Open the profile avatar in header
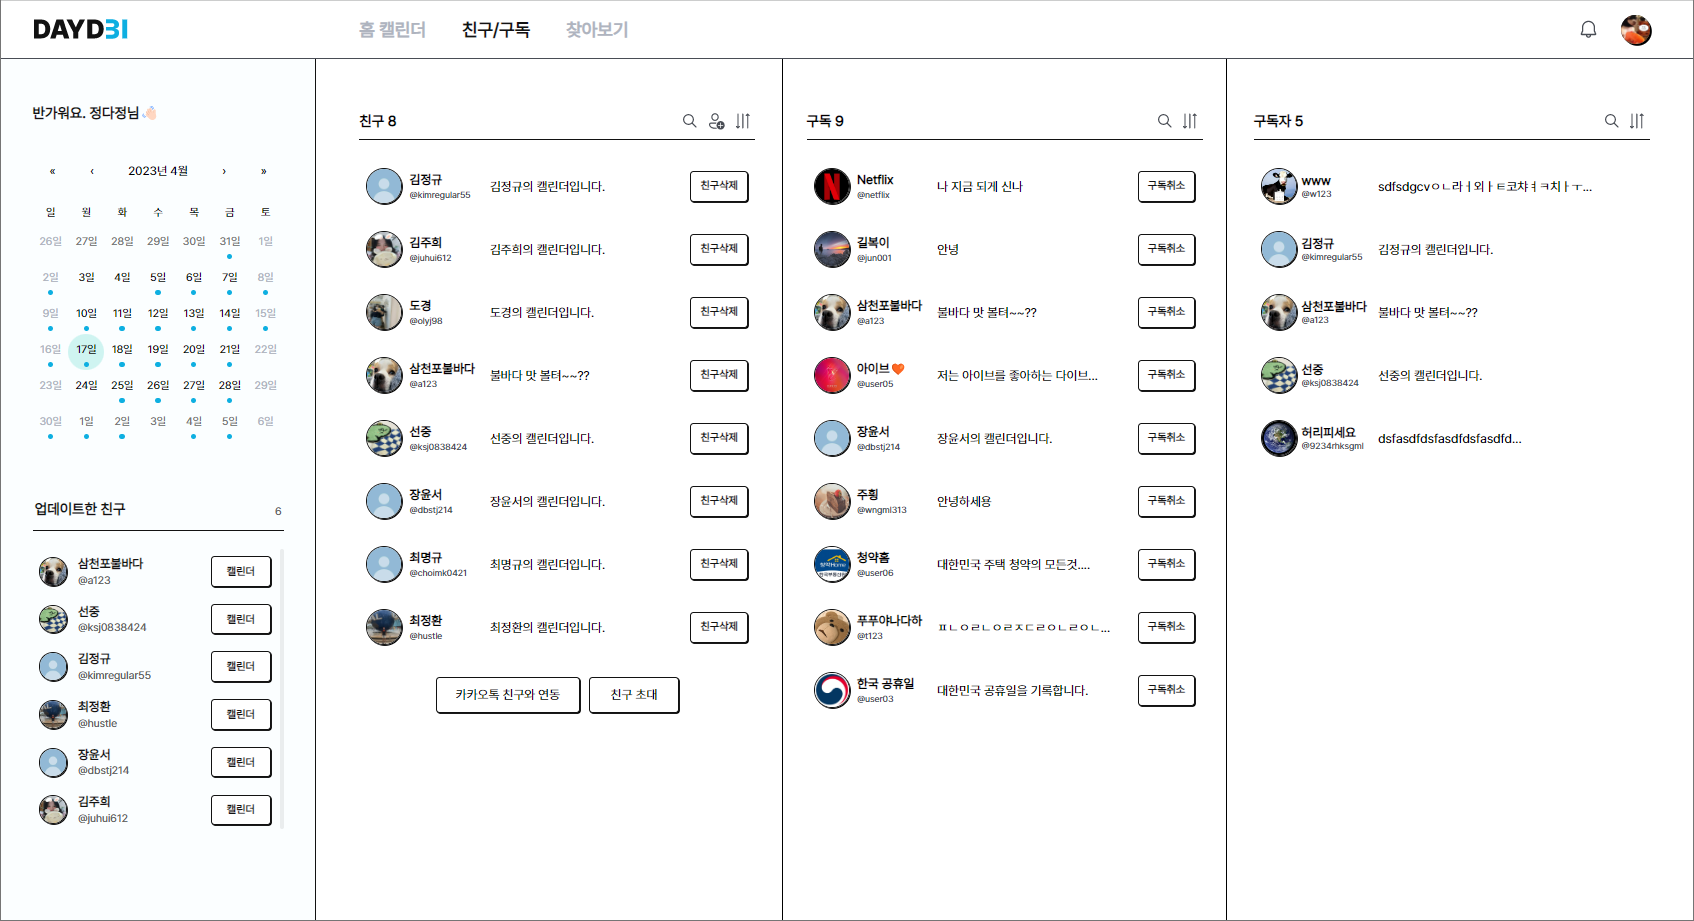1694x921 pixels. [1636, 30]
